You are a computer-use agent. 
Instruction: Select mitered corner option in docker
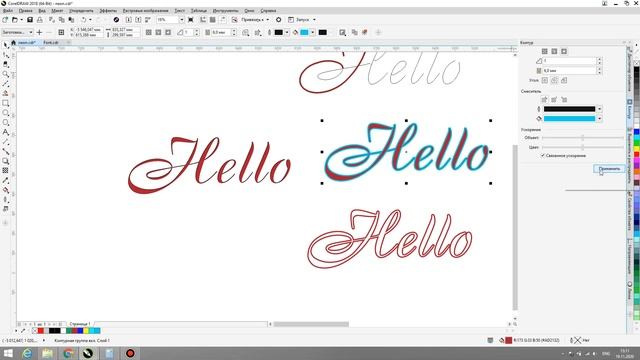point(544,80)
